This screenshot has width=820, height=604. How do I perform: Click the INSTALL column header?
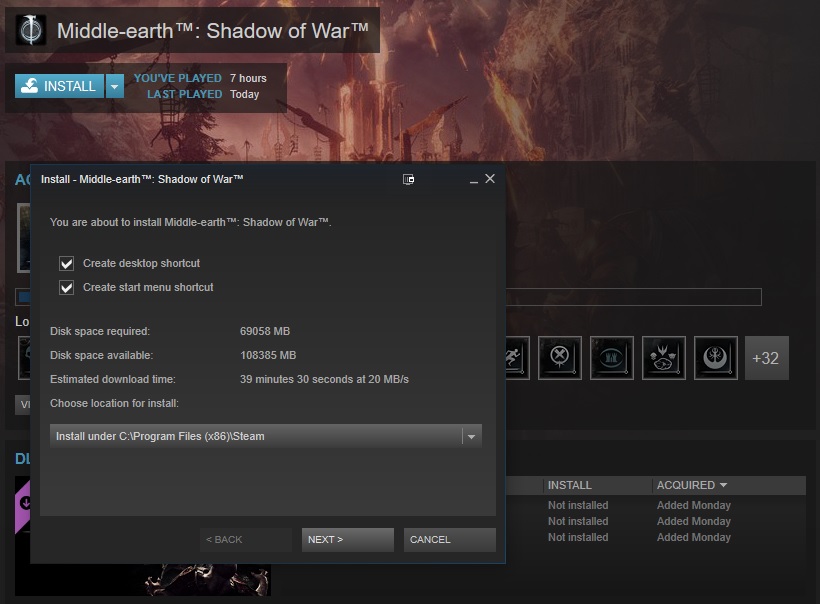(570, 485)
